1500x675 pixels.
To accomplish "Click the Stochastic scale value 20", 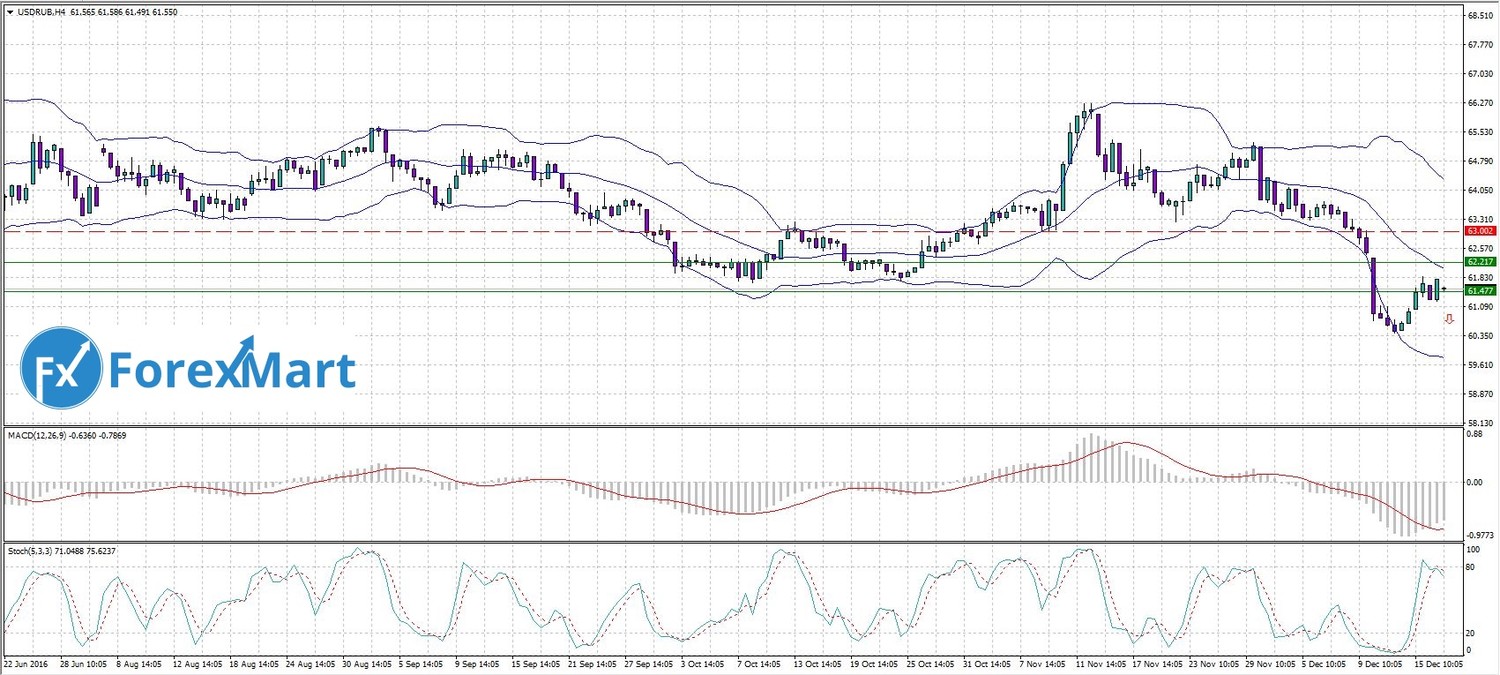I will coord(1472,633).
